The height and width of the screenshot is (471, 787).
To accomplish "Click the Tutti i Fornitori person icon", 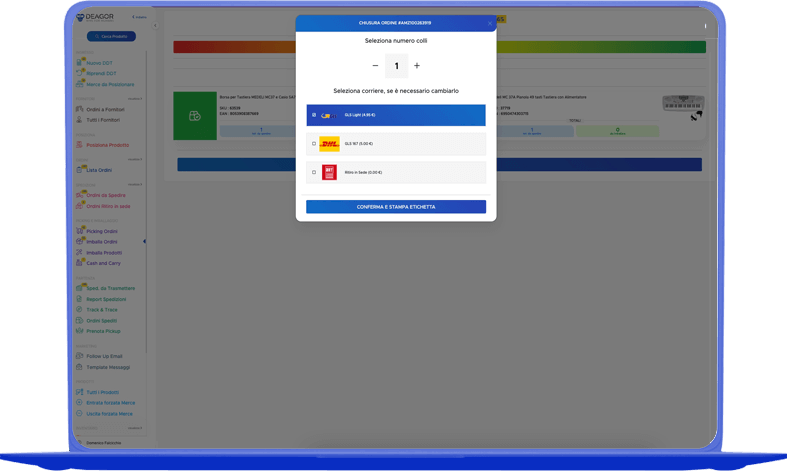I will pos(79,120).
